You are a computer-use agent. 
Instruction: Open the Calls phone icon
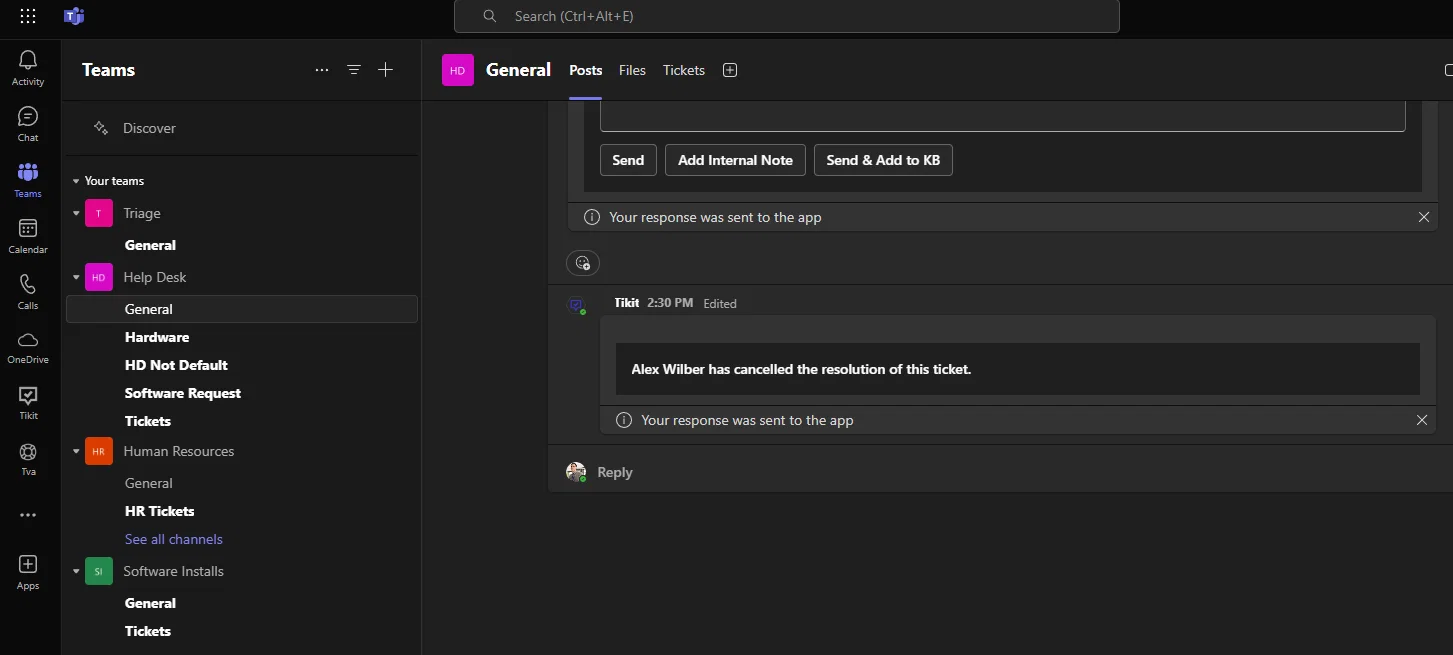click(28, 284)
